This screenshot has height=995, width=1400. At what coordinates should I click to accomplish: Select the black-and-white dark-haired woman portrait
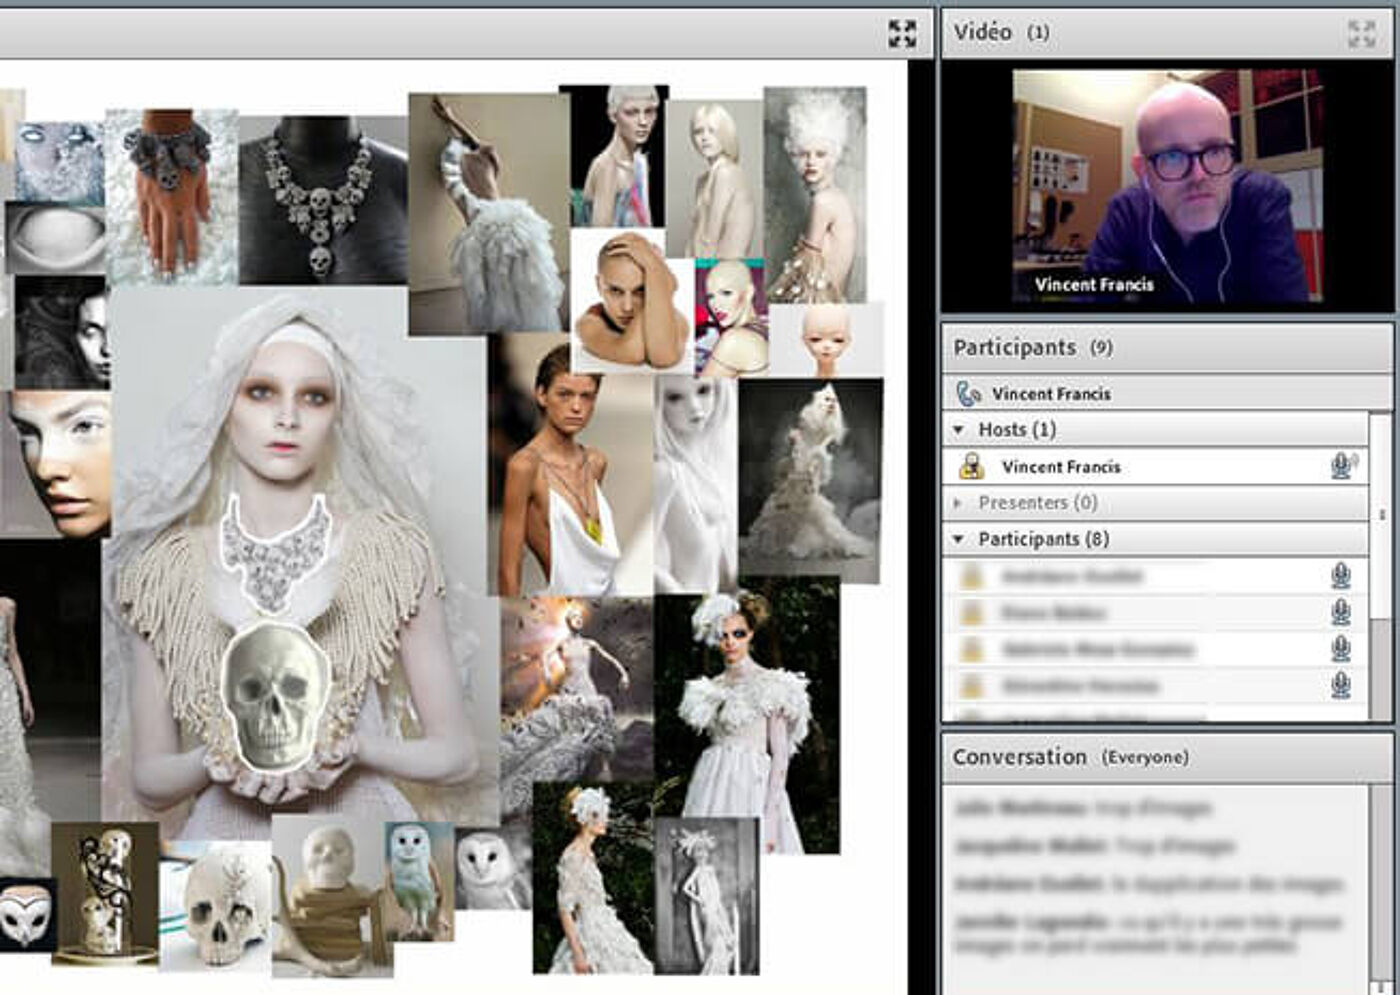tap(60, 332)
